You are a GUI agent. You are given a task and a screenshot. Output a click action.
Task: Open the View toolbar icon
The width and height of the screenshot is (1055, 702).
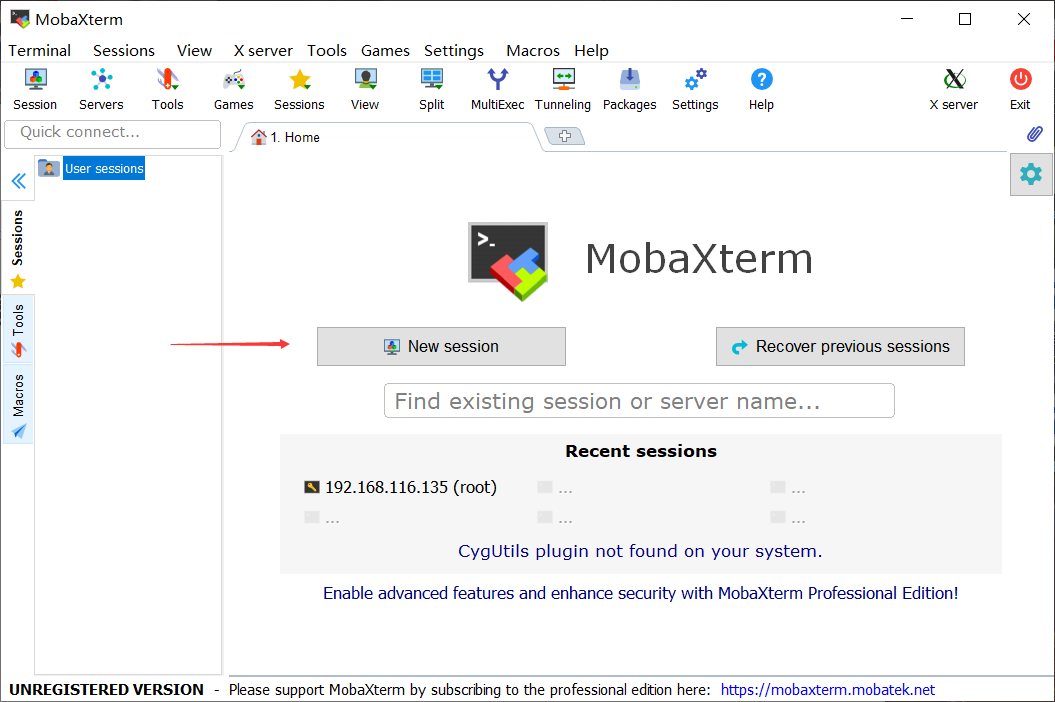tap(365, 89)
